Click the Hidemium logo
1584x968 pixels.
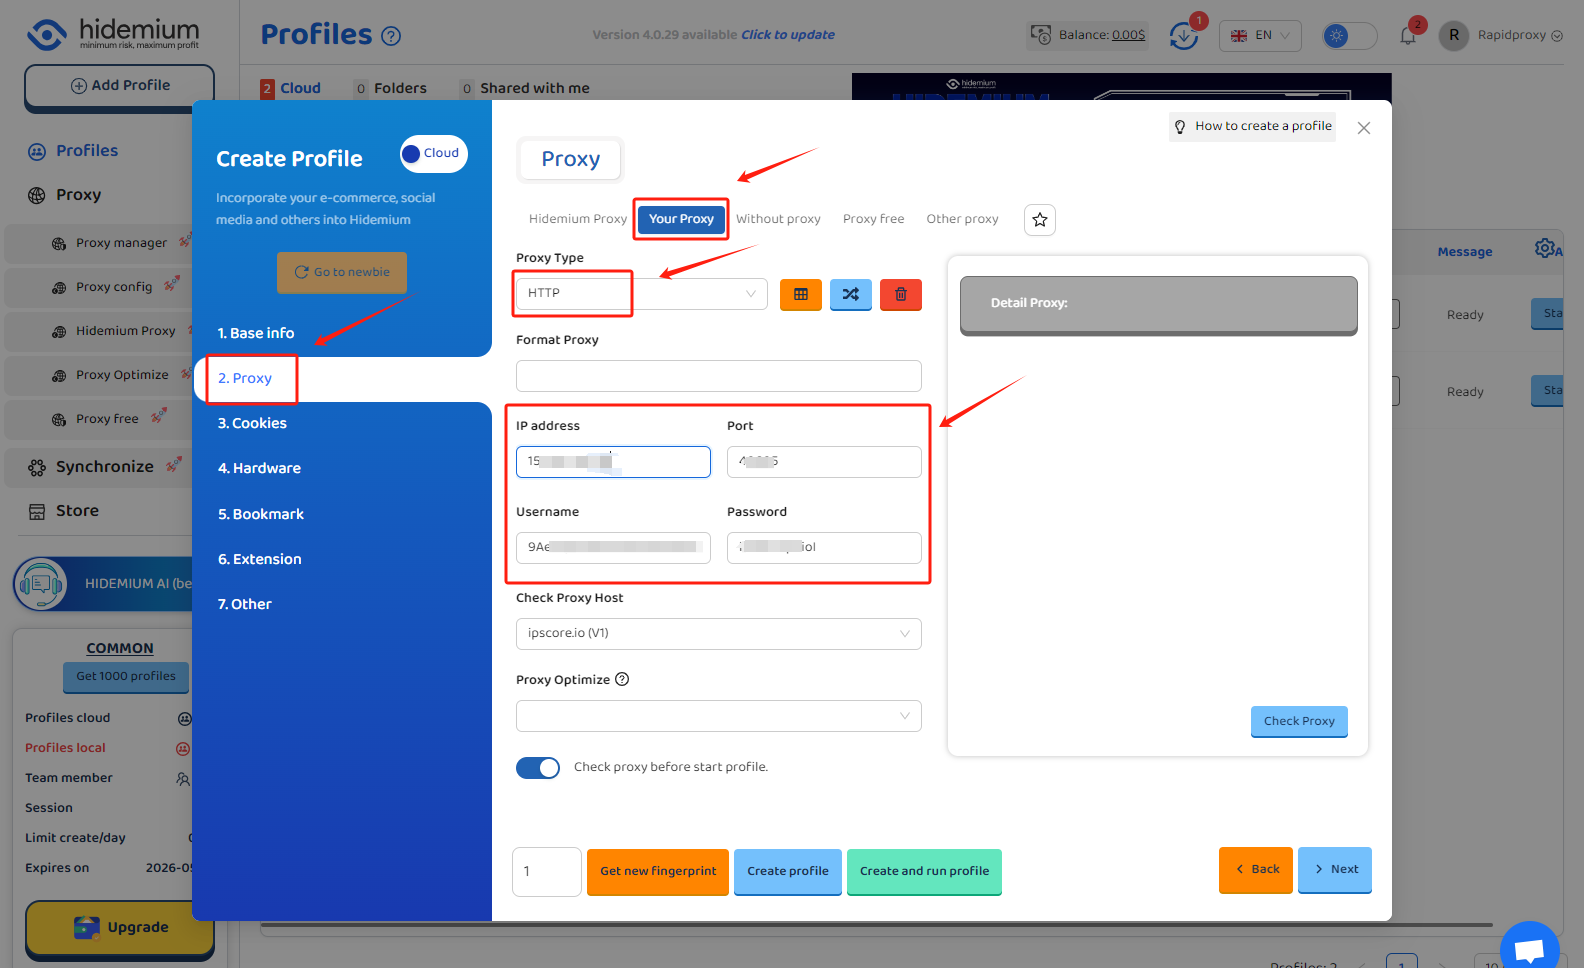113,33
